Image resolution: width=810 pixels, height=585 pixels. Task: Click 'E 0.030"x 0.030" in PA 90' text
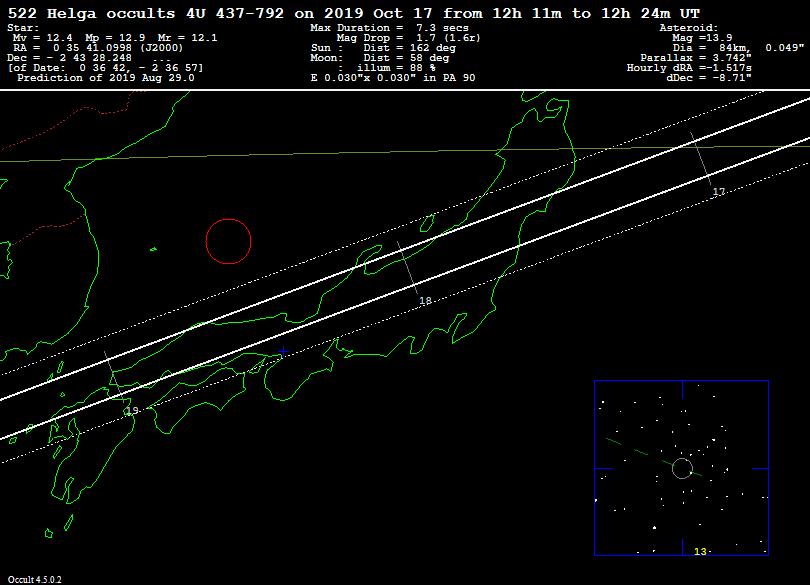[x=393, y=78]
